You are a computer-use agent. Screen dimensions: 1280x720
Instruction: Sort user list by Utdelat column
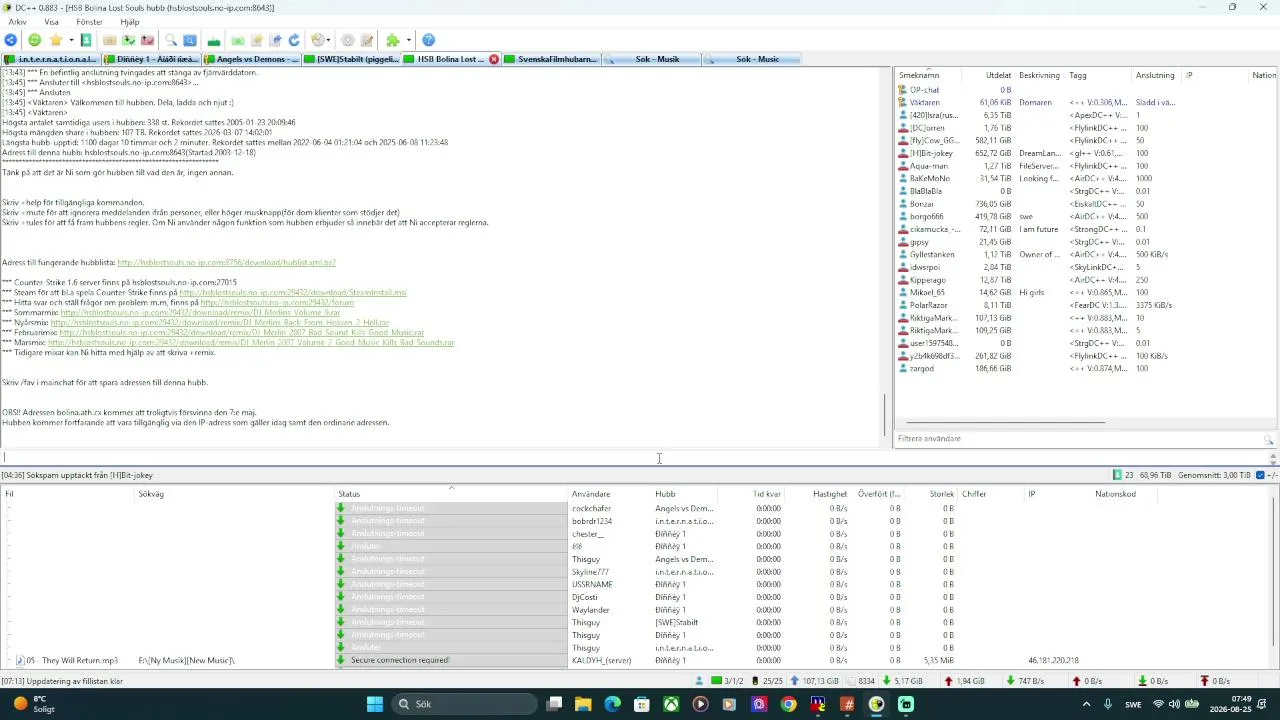[x=988, y=76]
